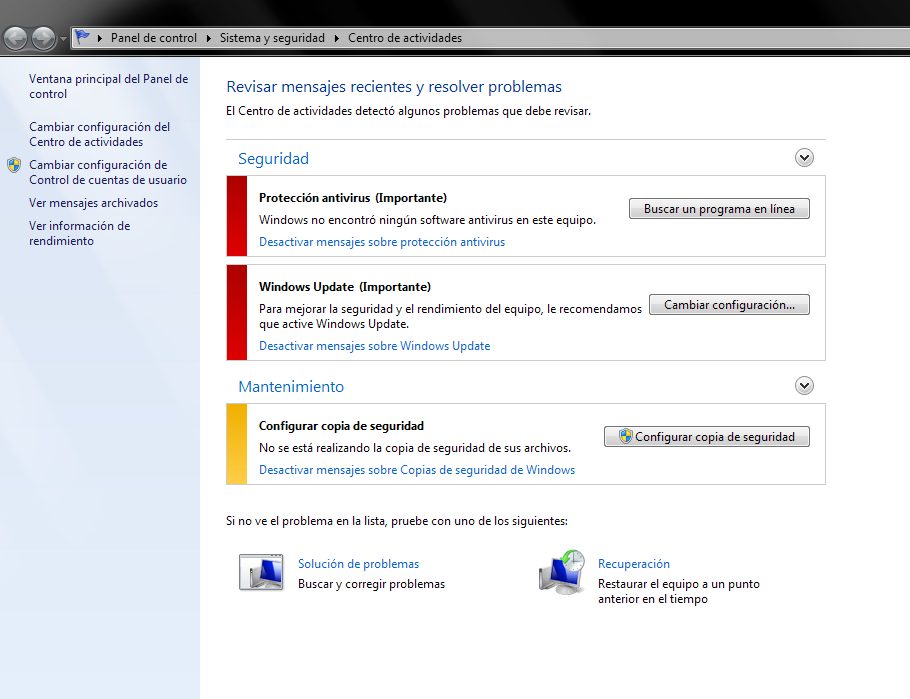Open Cambiar configuración de Control de cuentas de usuario
Screen dimensions: 910x699
[108, 172]
